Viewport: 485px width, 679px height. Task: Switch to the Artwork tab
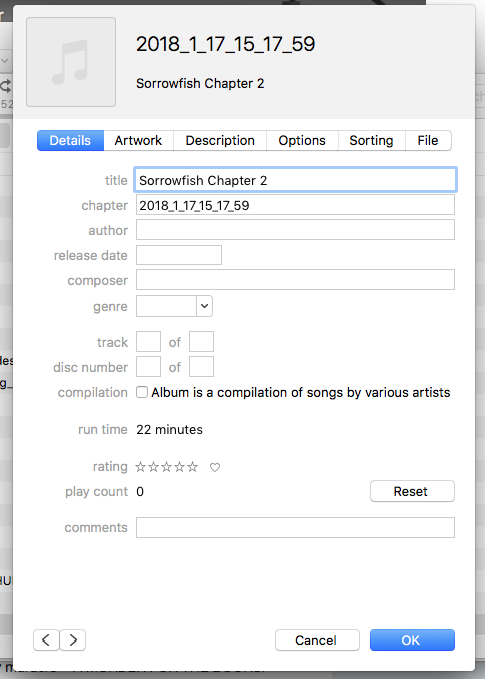pyautogui.click(x=138, y=140)
